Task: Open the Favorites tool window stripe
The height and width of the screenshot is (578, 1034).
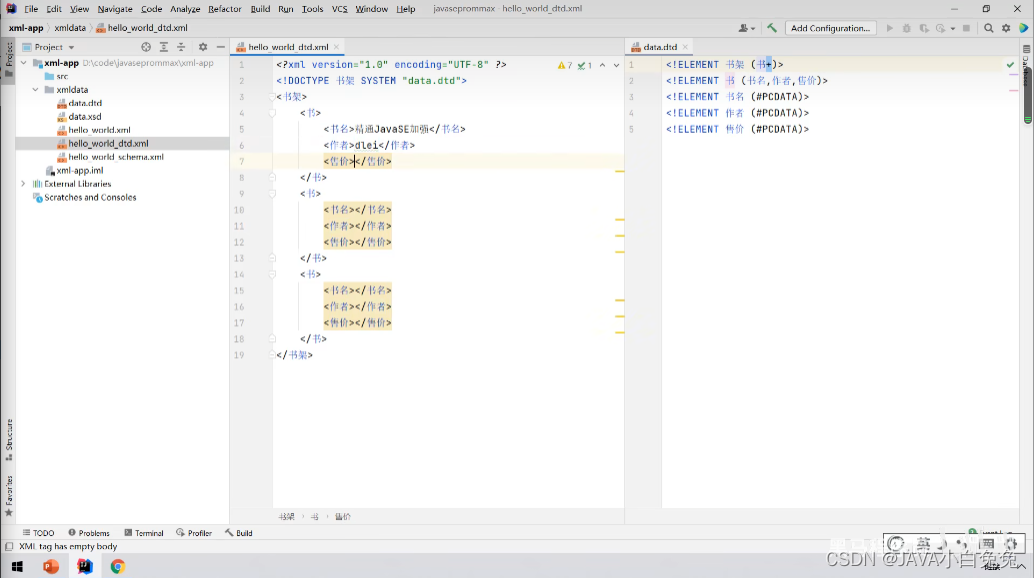Action: [x=9, y=496]
